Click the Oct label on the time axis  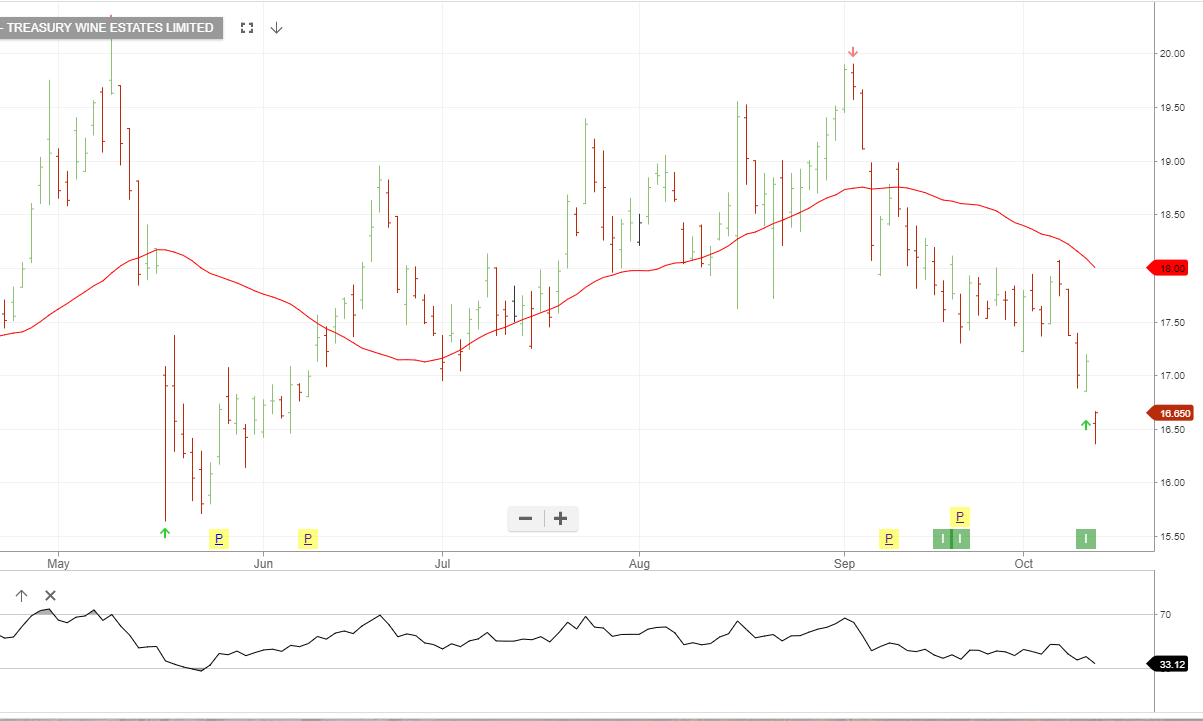[x=1023, y=564]
